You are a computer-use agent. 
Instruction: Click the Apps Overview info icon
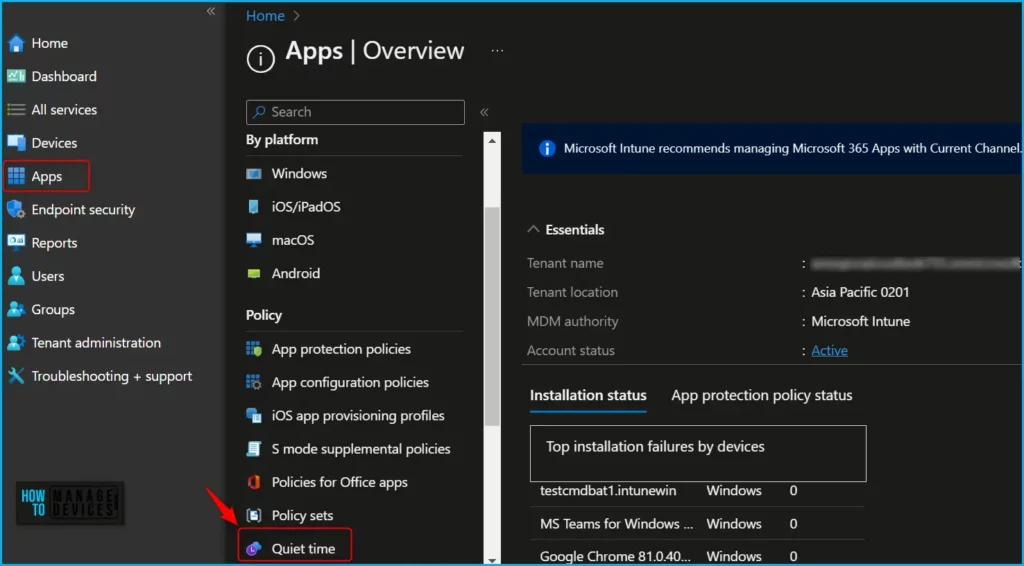click(261, 59)
